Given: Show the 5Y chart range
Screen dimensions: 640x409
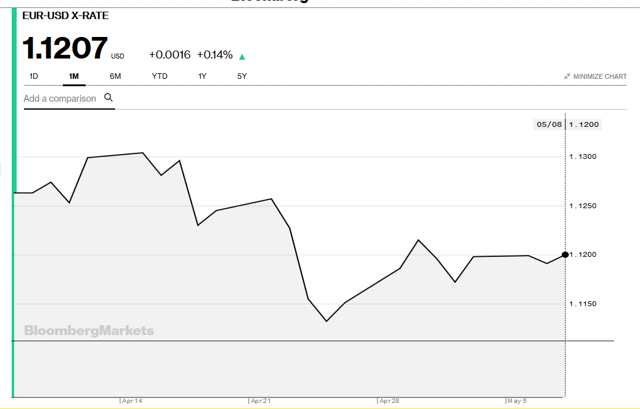Looking at the screenshot, I should [242, 76].
